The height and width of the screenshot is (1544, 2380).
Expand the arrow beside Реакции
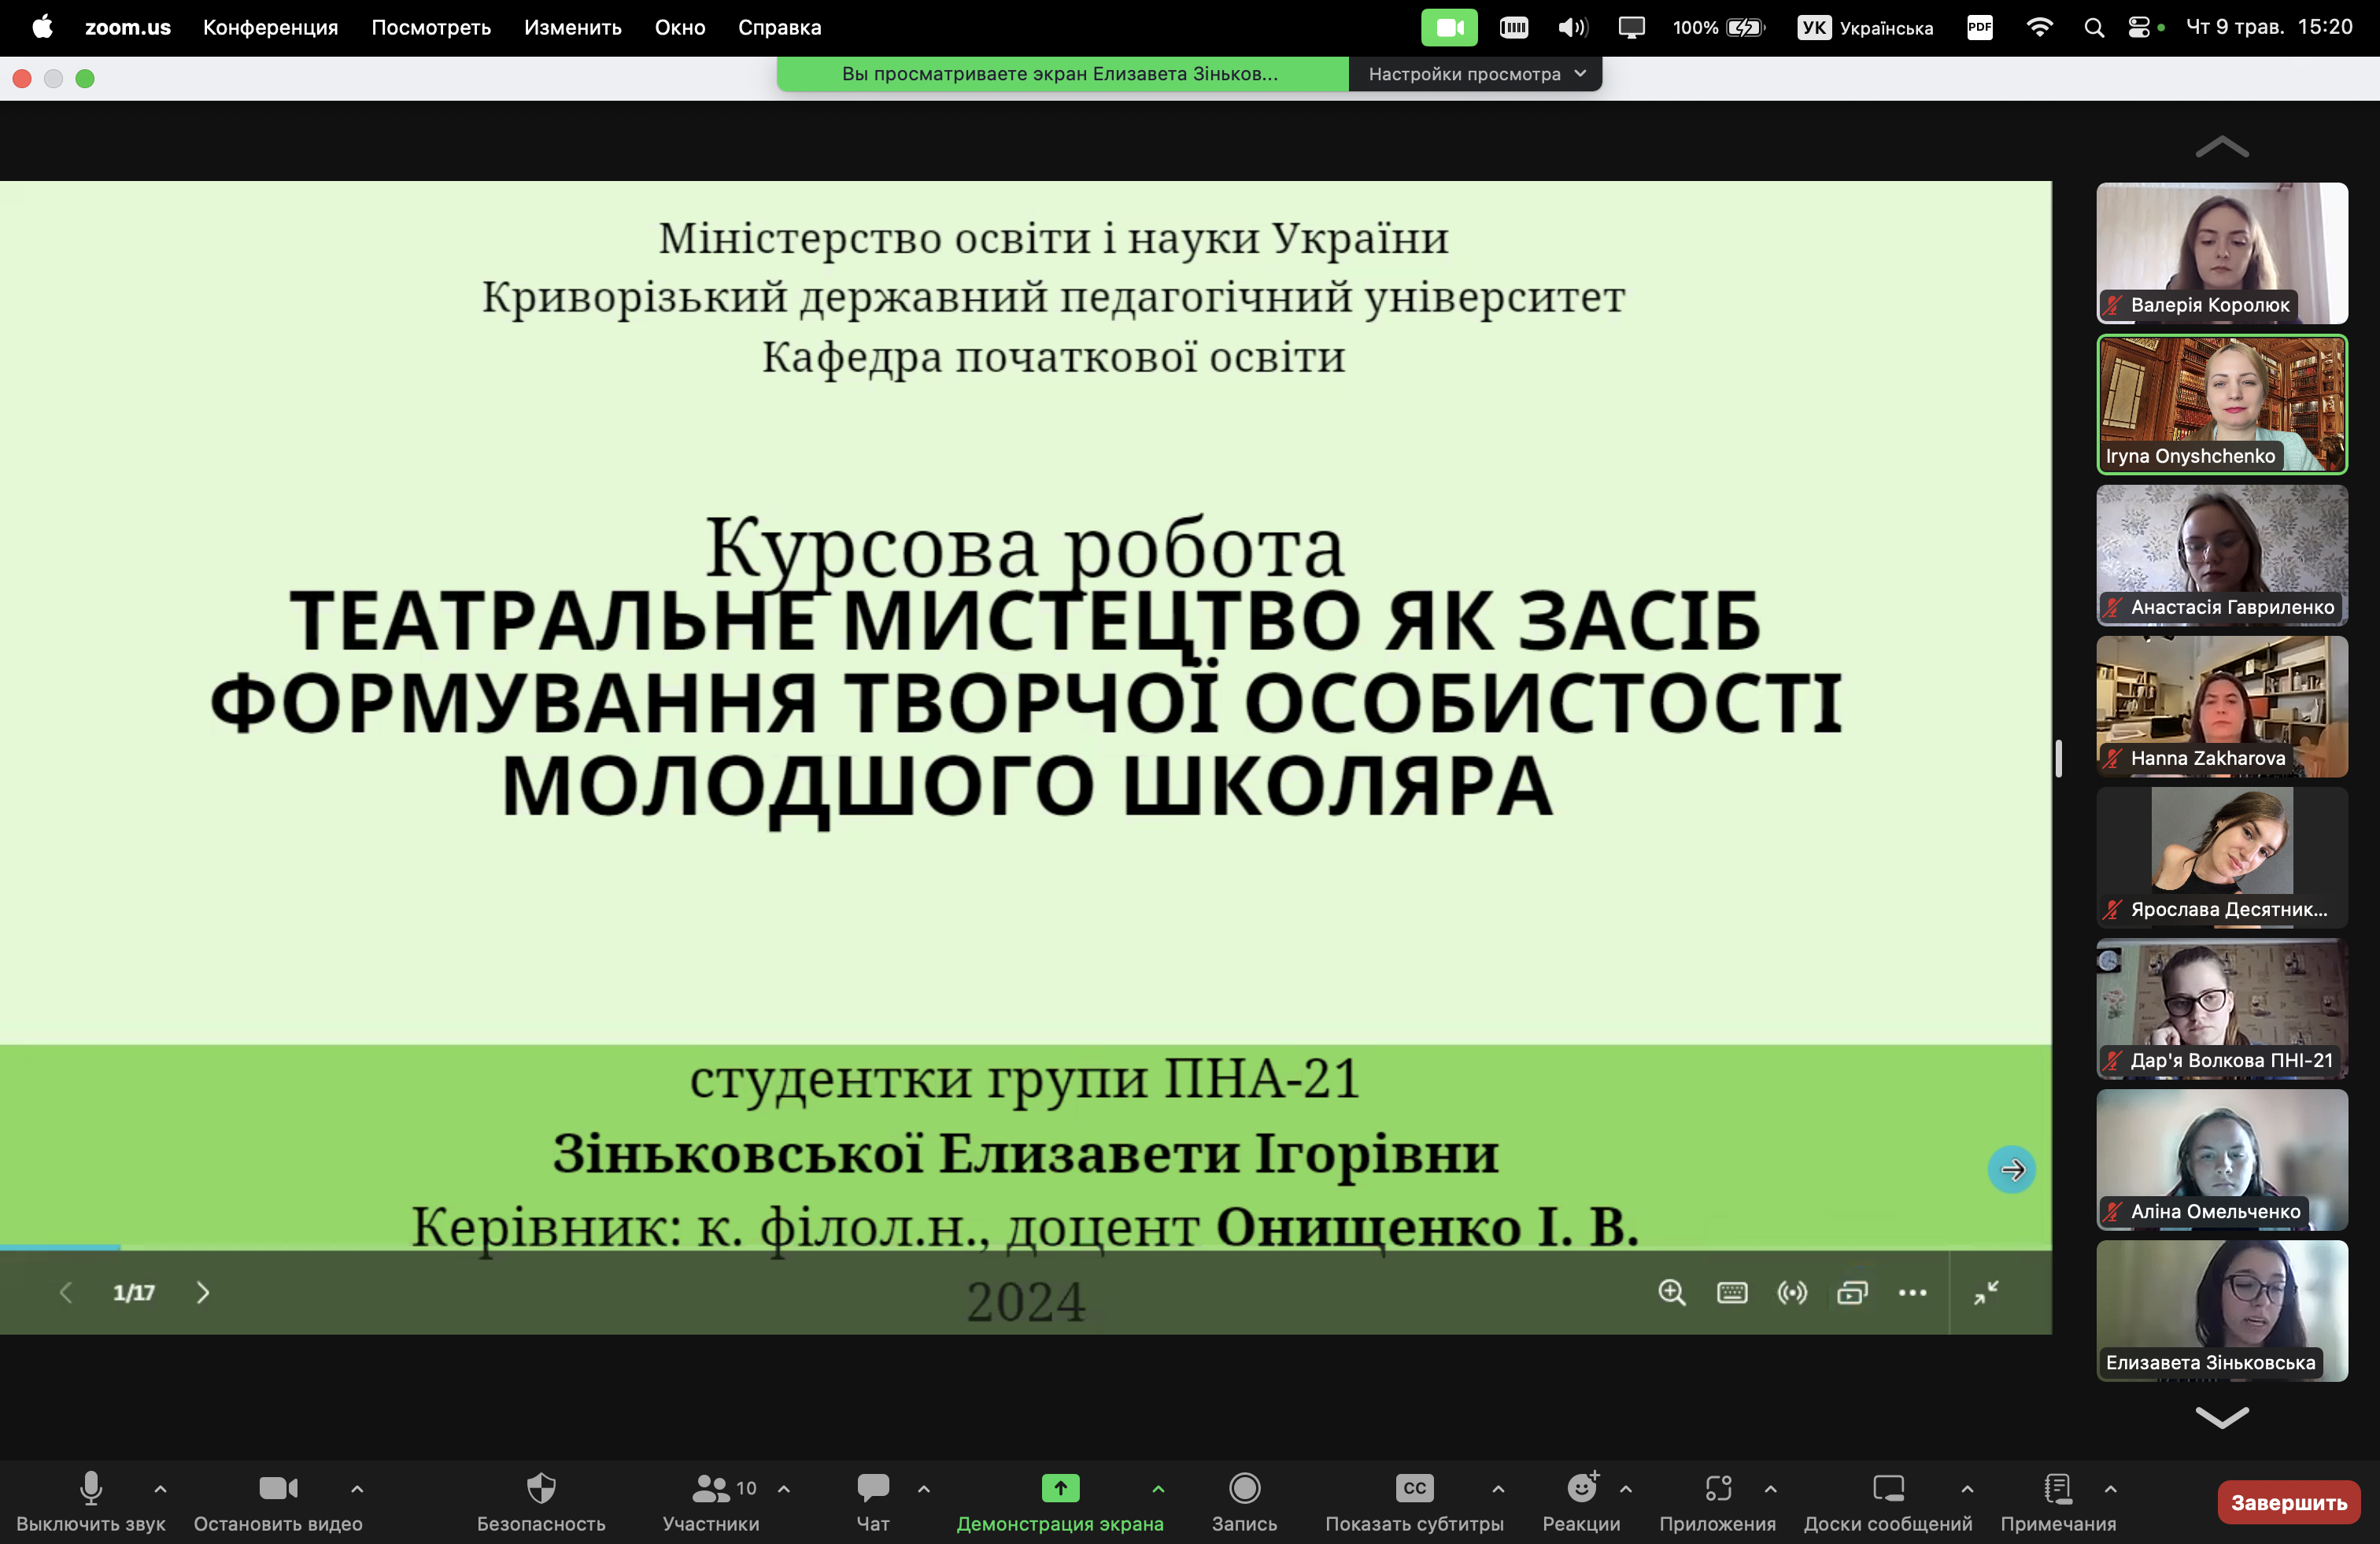coord(1626,1489)
